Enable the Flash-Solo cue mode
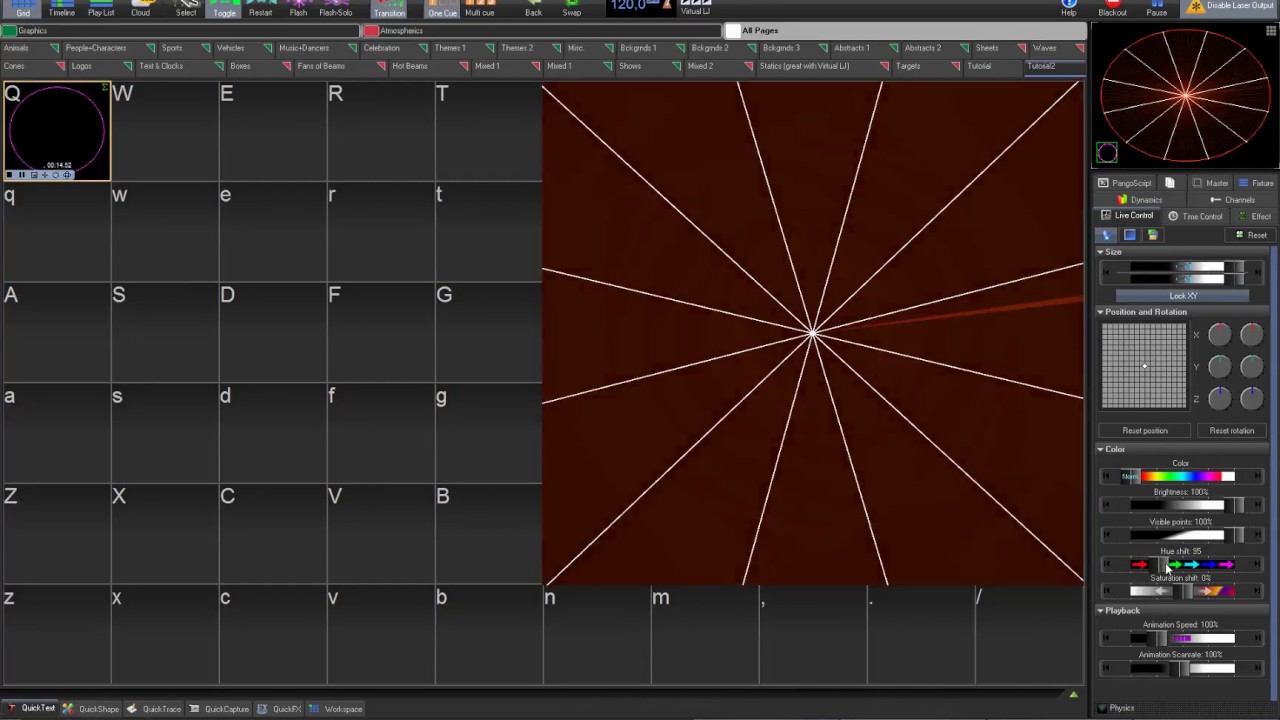1280x720 pixels. tap(336, 9)
